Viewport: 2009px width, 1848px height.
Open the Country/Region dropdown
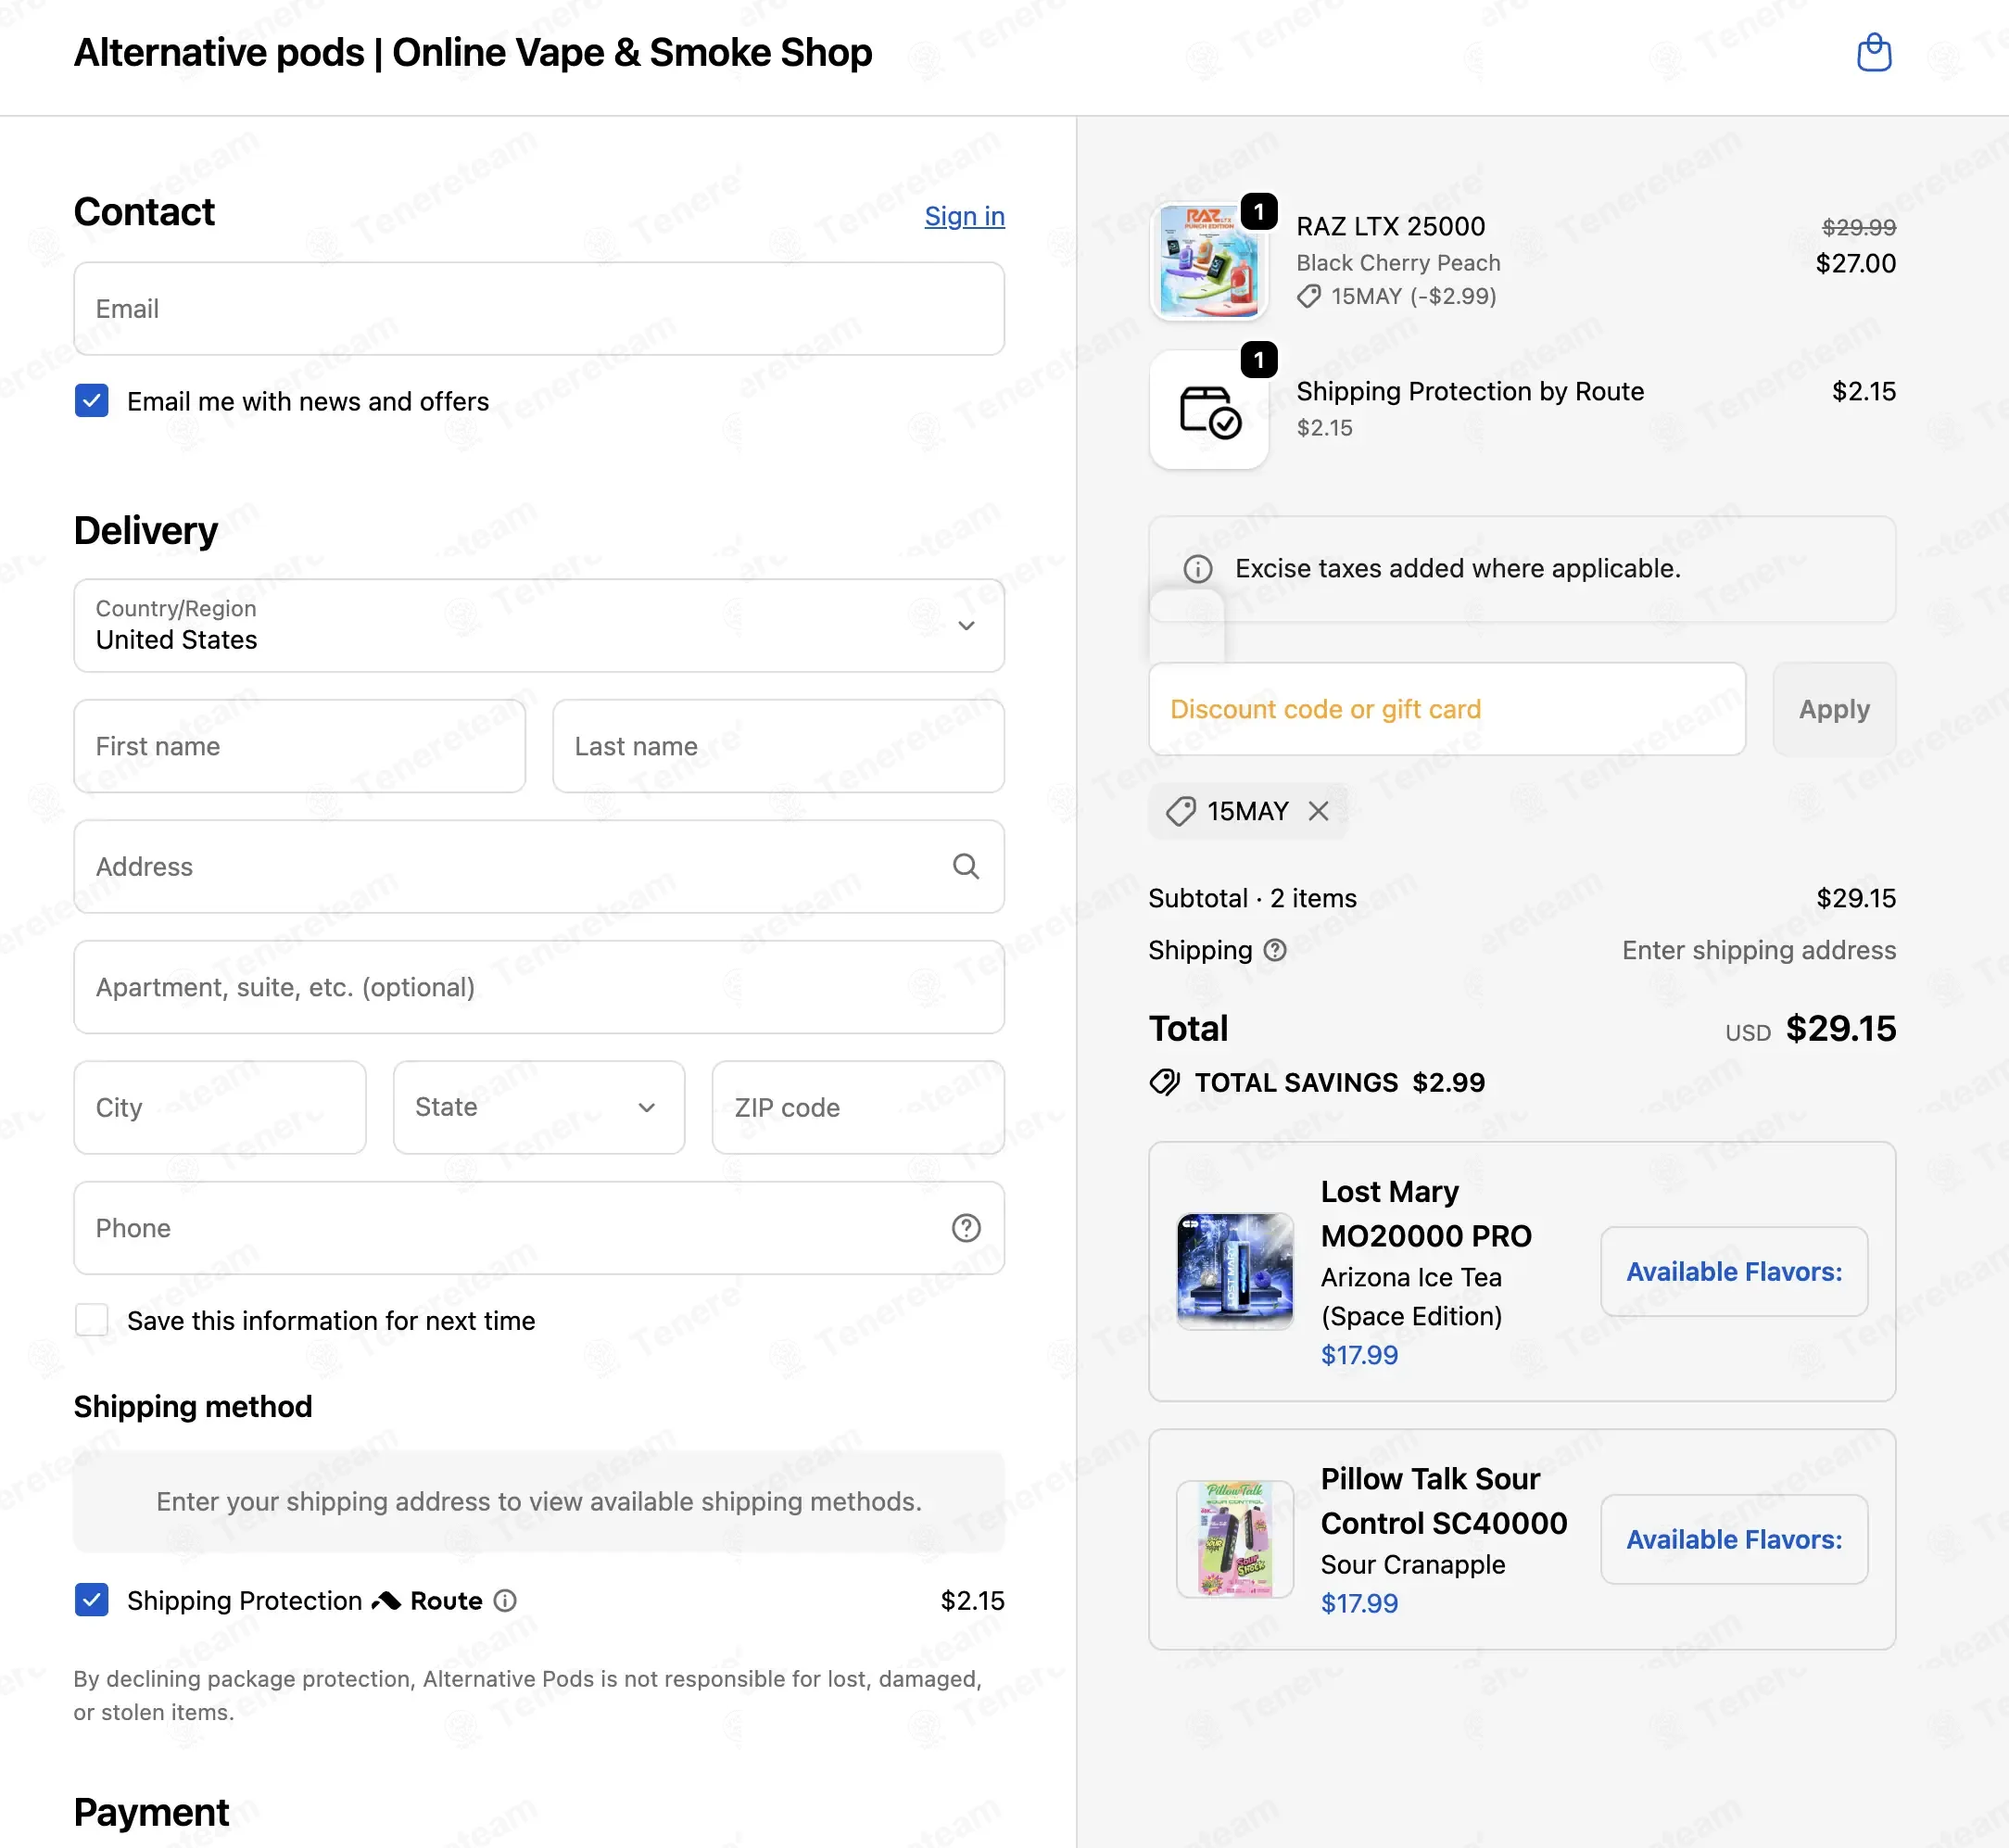[x=539, y=625]
